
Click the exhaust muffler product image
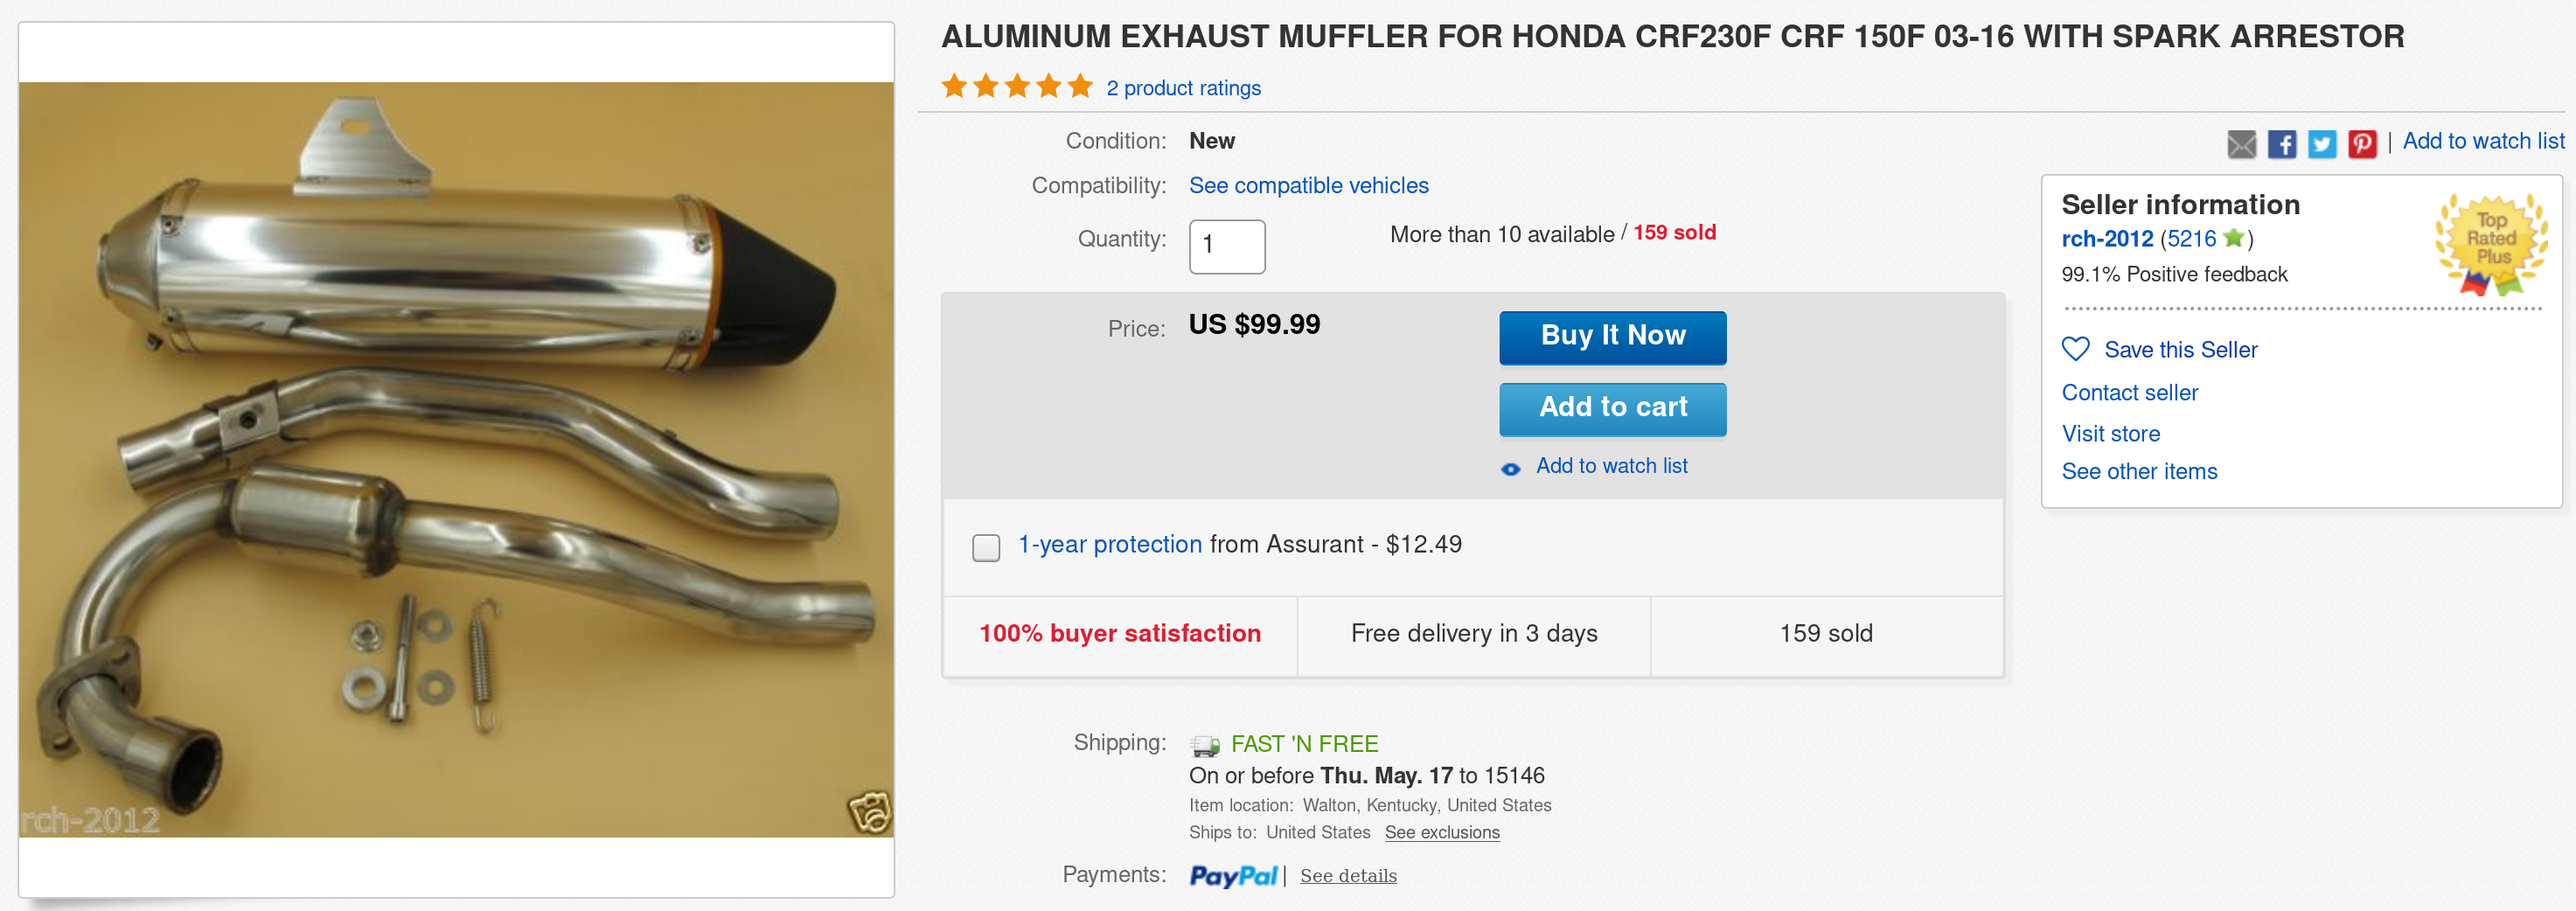point(456,459)
